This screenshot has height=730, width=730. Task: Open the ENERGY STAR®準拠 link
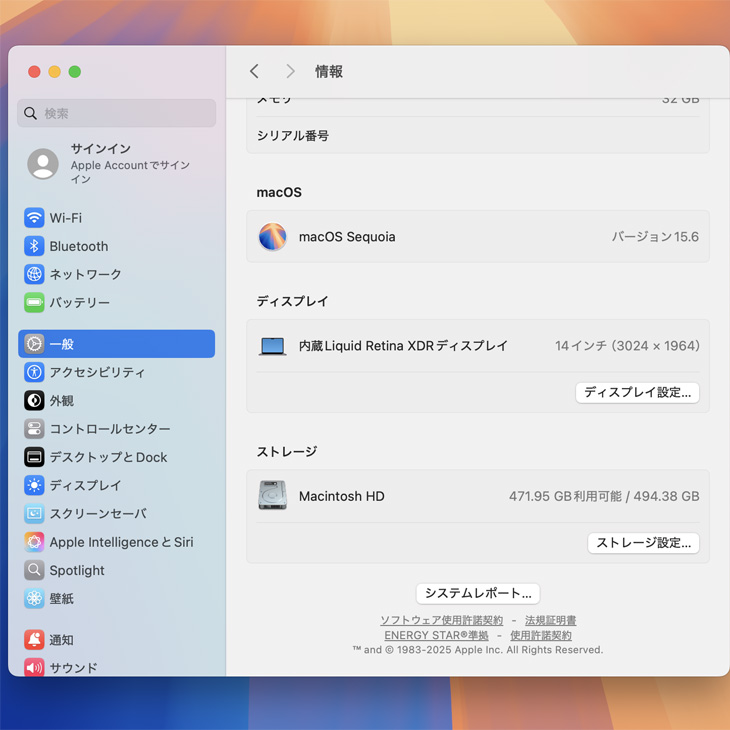point(436,635)
